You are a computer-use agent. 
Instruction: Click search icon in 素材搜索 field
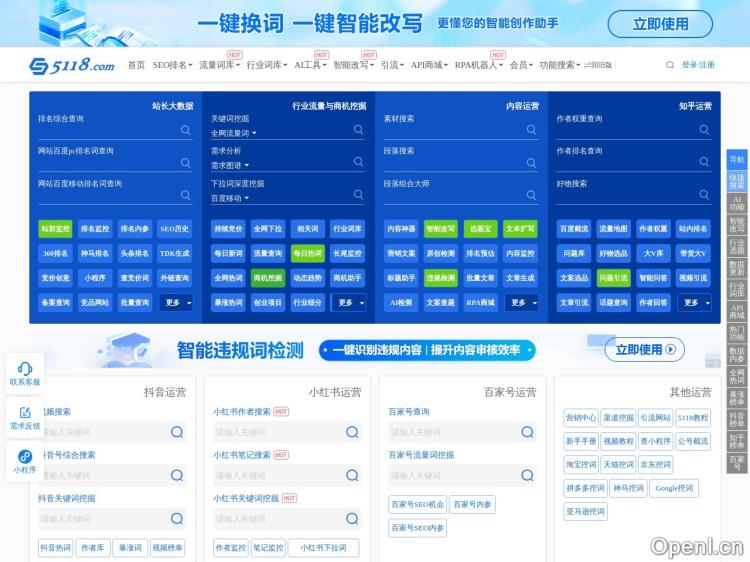click(531, 130)
